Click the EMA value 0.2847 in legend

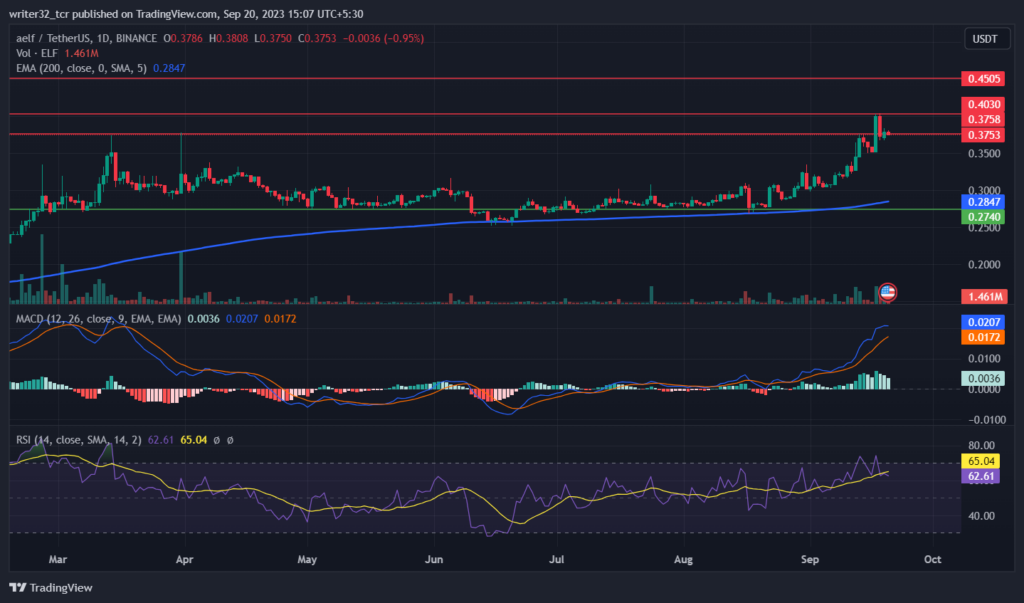(x=169, y=68)
